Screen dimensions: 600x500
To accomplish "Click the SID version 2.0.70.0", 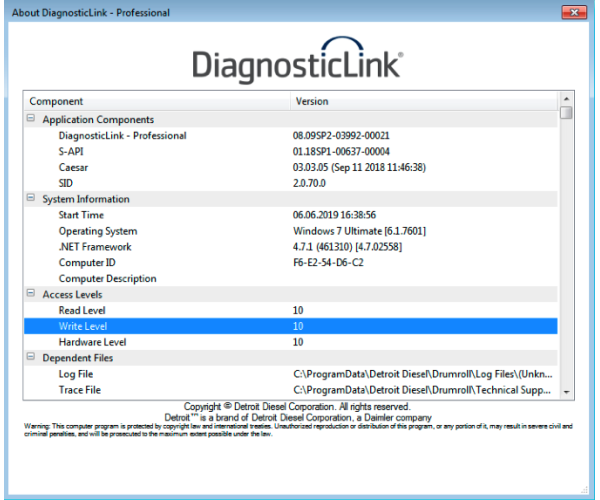I will pos(309,183).
